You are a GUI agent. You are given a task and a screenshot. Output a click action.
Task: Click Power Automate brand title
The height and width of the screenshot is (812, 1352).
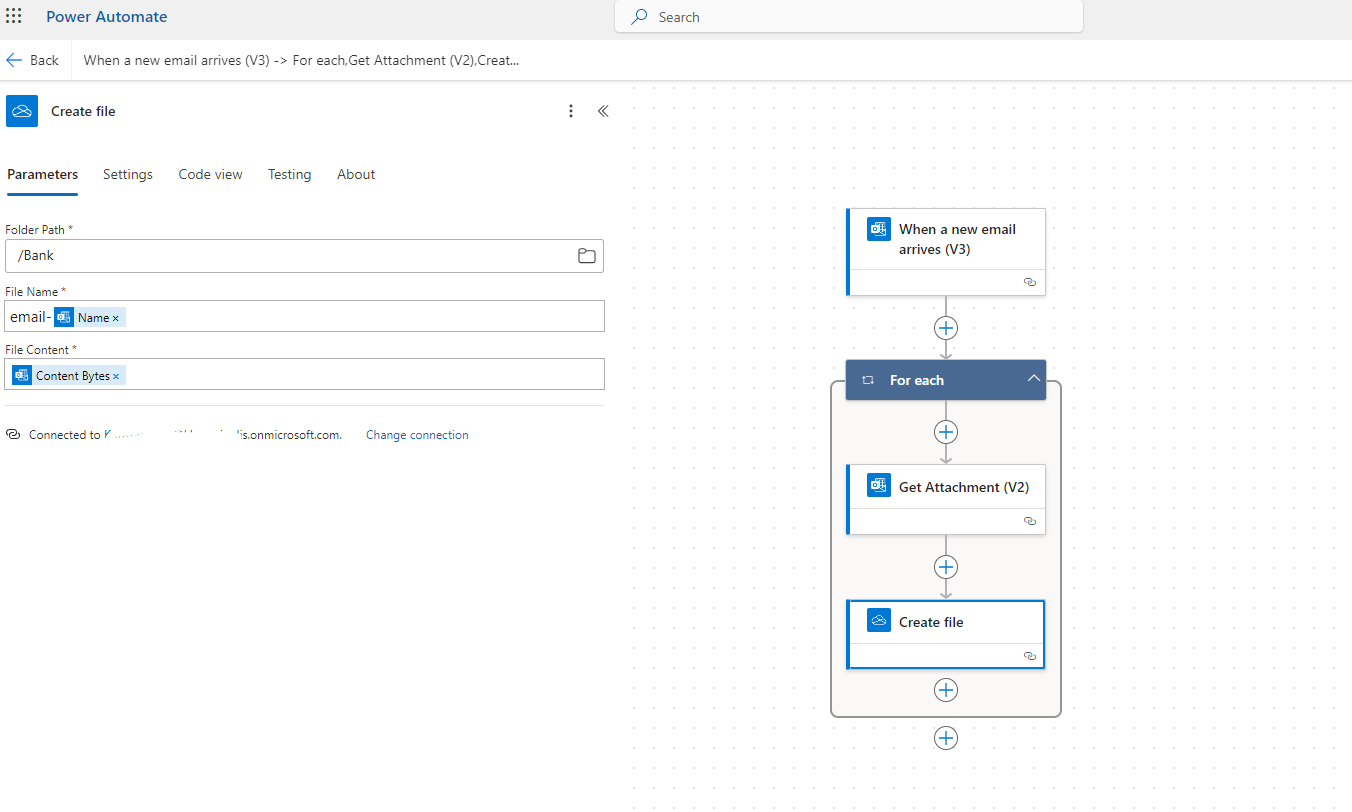(107, 17)
